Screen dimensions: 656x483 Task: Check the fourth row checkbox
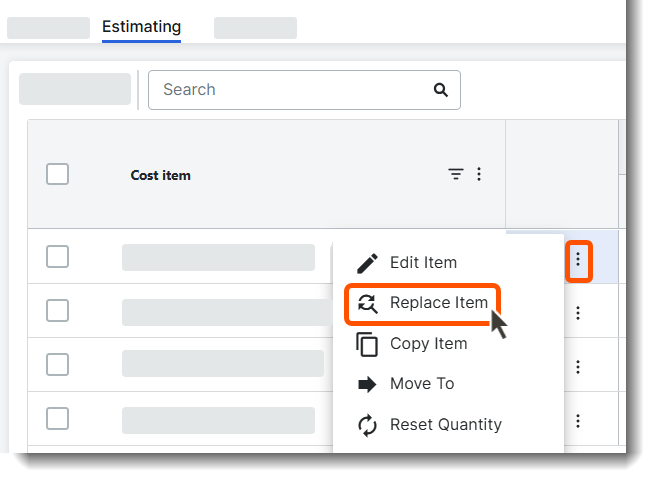click(x=57, y=419)
